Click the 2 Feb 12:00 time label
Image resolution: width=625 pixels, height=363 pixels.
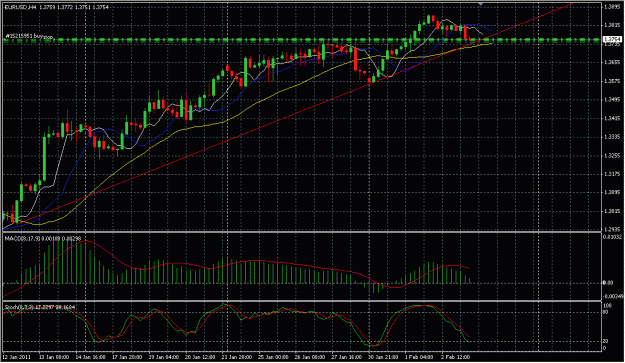pos(455,357)
